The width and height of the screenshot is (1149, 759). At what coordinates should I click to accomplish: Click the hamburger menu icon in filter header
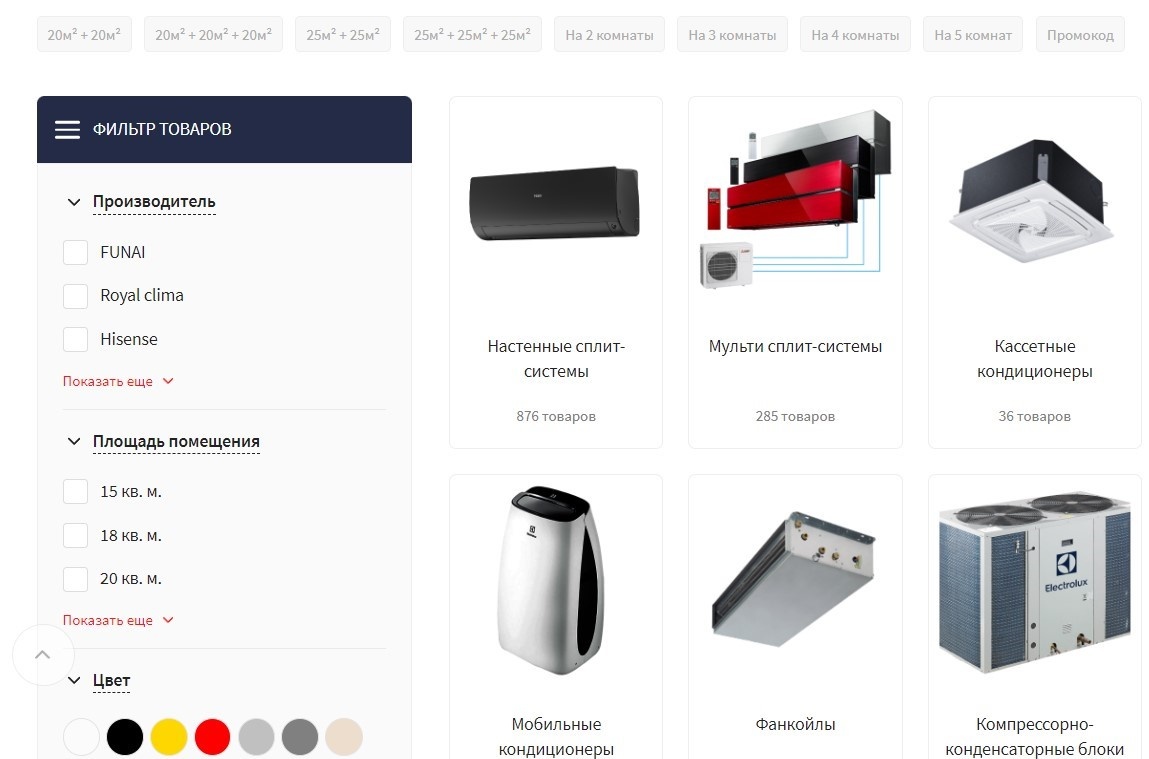click(x=67, y=130)
